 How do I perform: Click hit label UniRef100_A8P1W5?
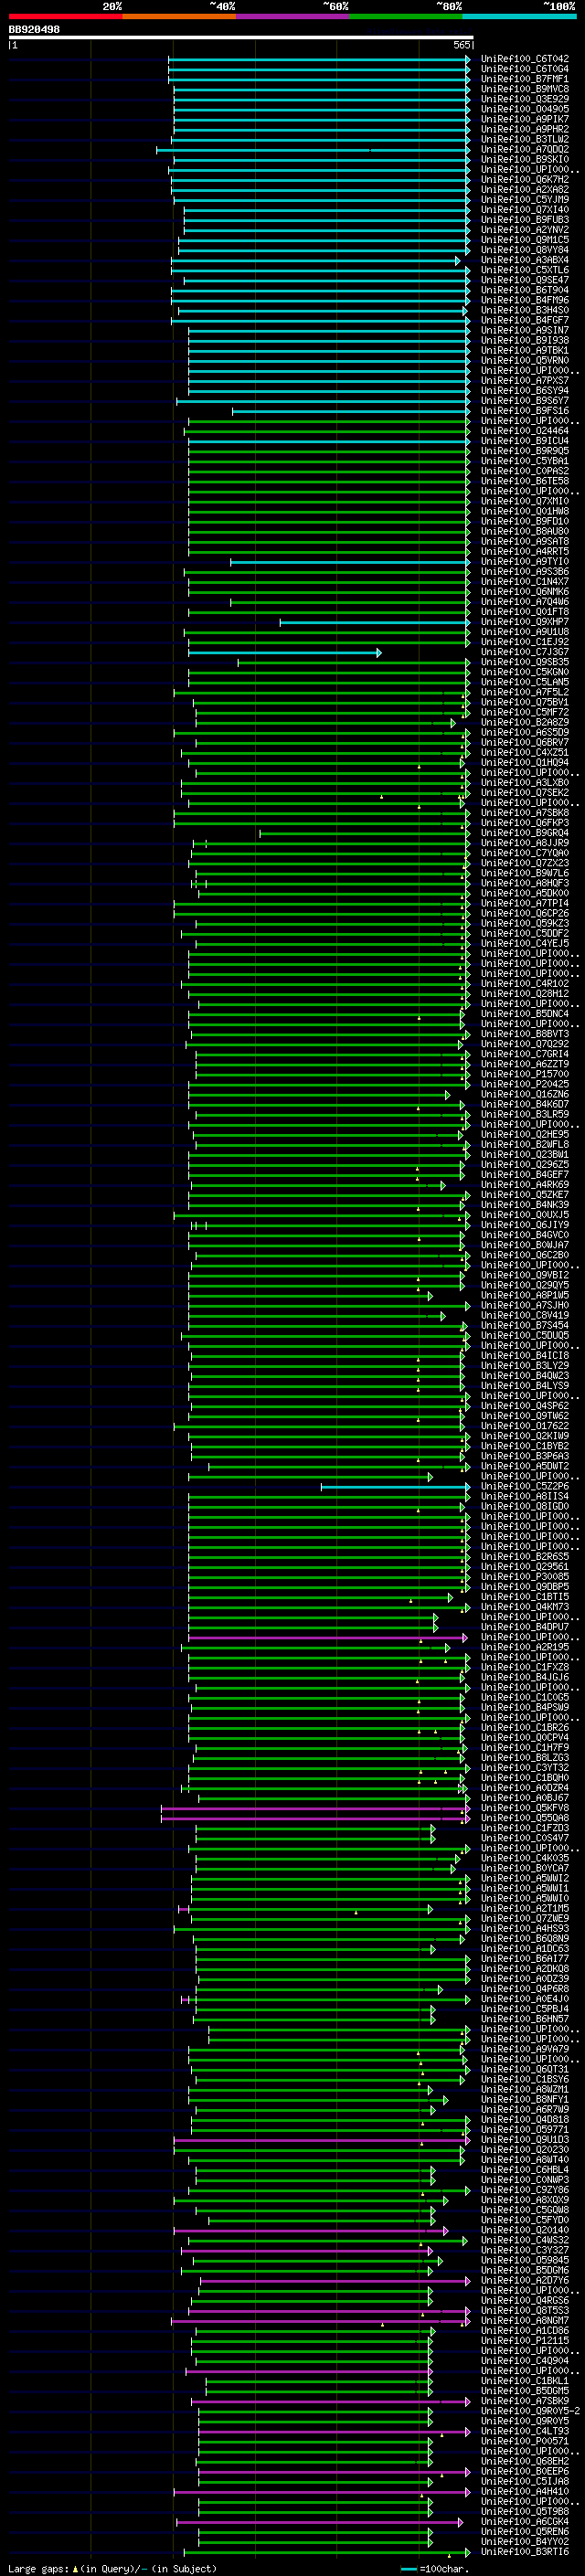525,1295
